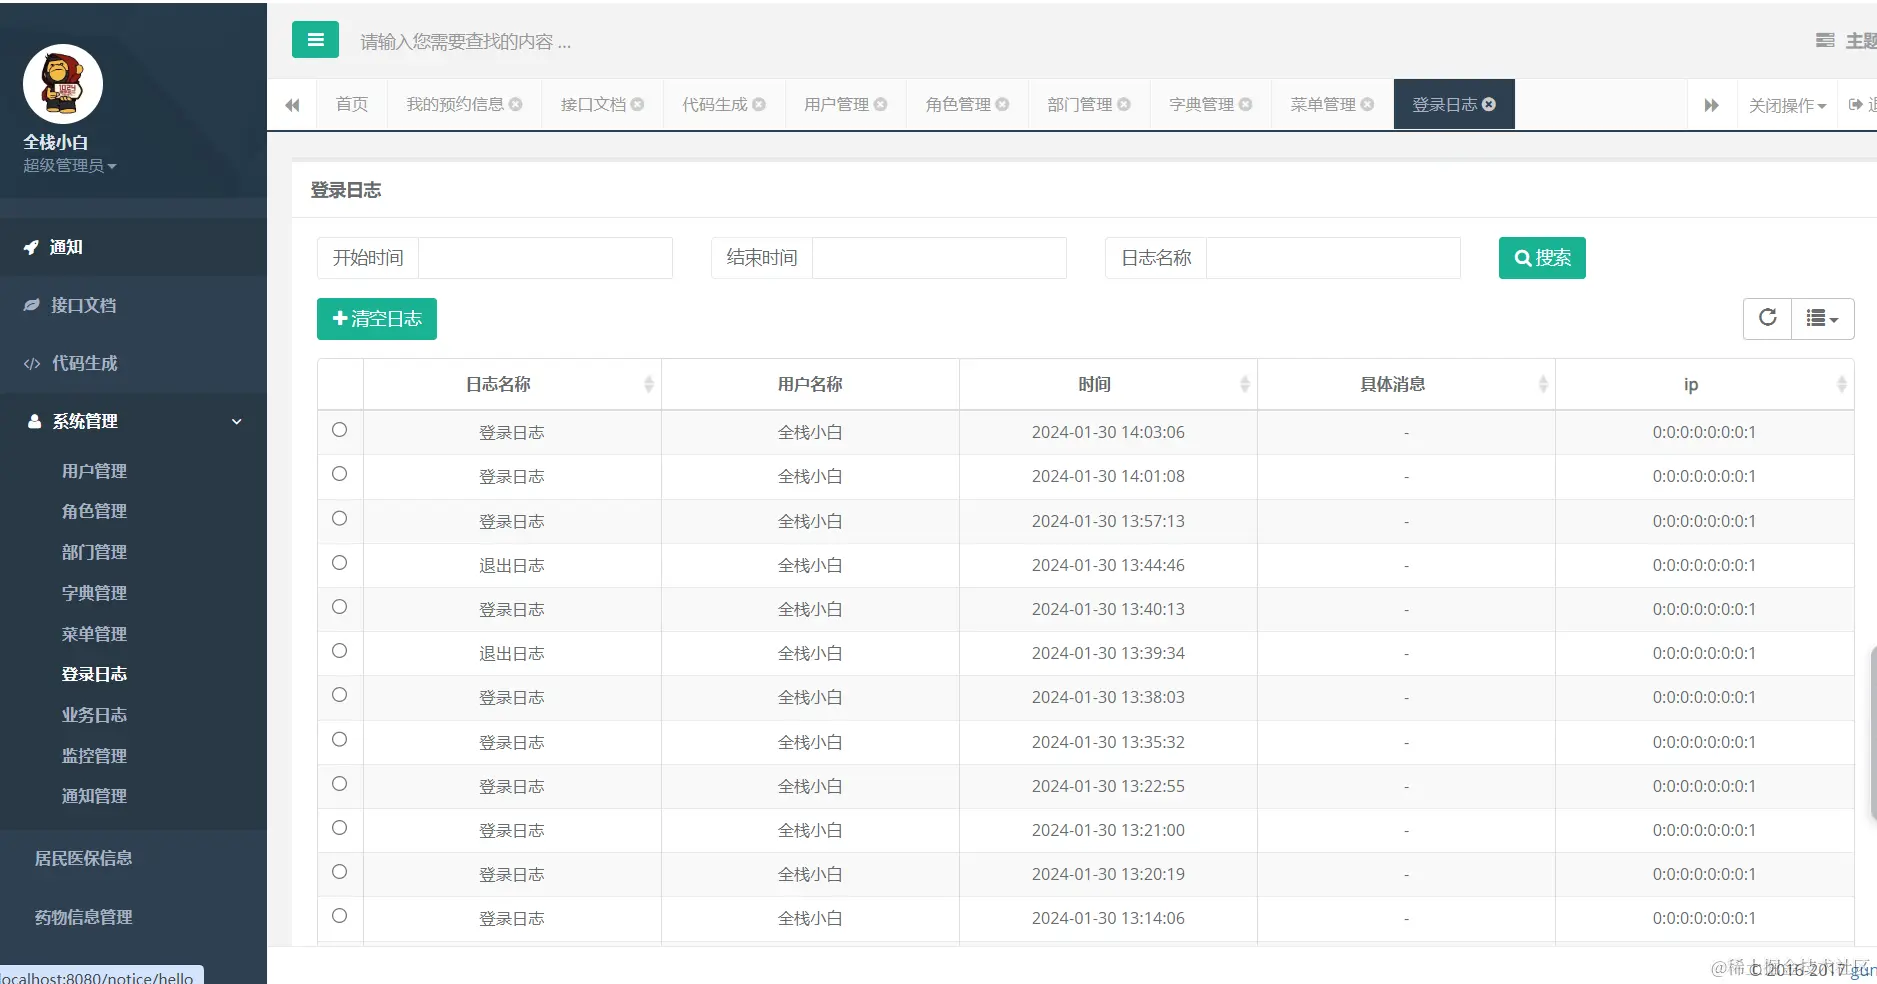Select radio for 13:14:06 log row
Viewport: 1877px width, 984px height.
tap(340, 916)
